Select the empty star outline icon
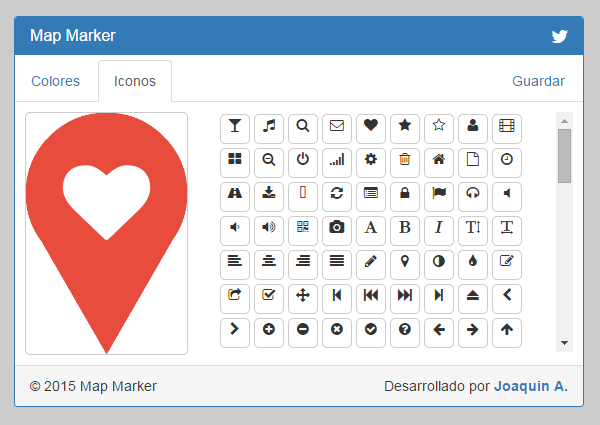Viewport: 600px width, 425px height. point(439,129)
